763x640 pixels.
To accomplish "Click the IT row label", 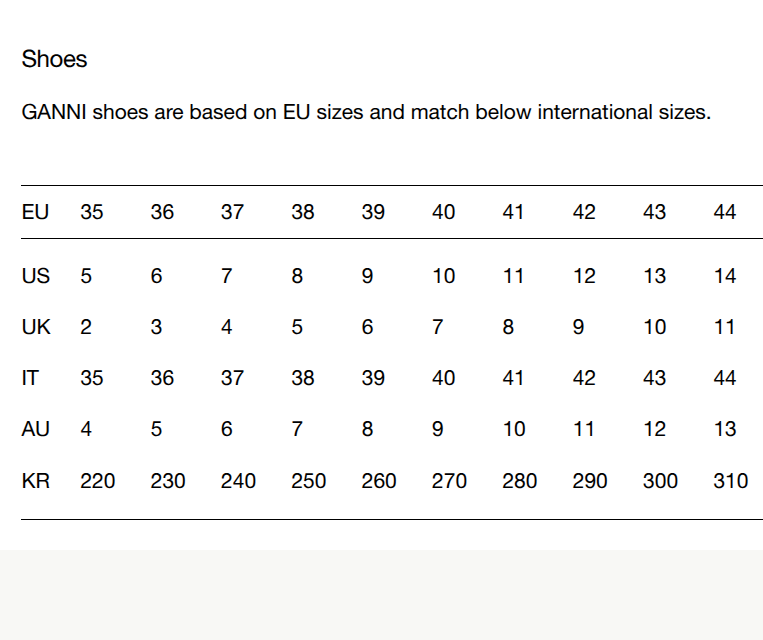I will 30,378.
